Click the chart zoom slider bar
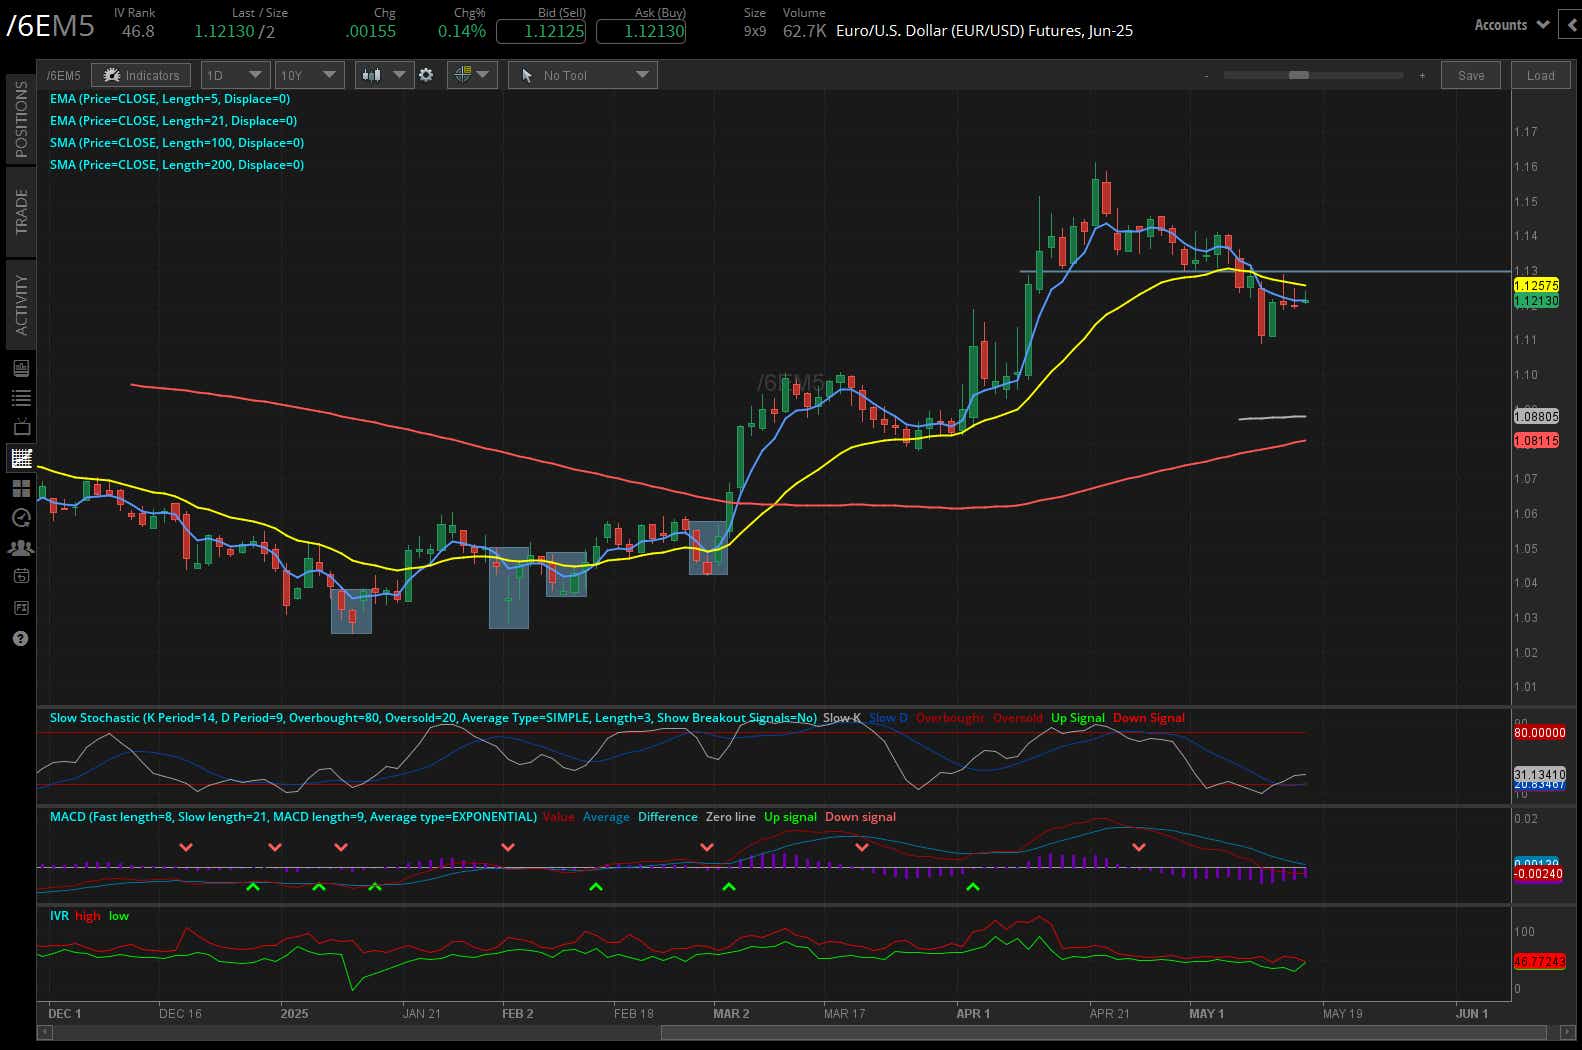1582x1050 pixels. coord(1313,75)
